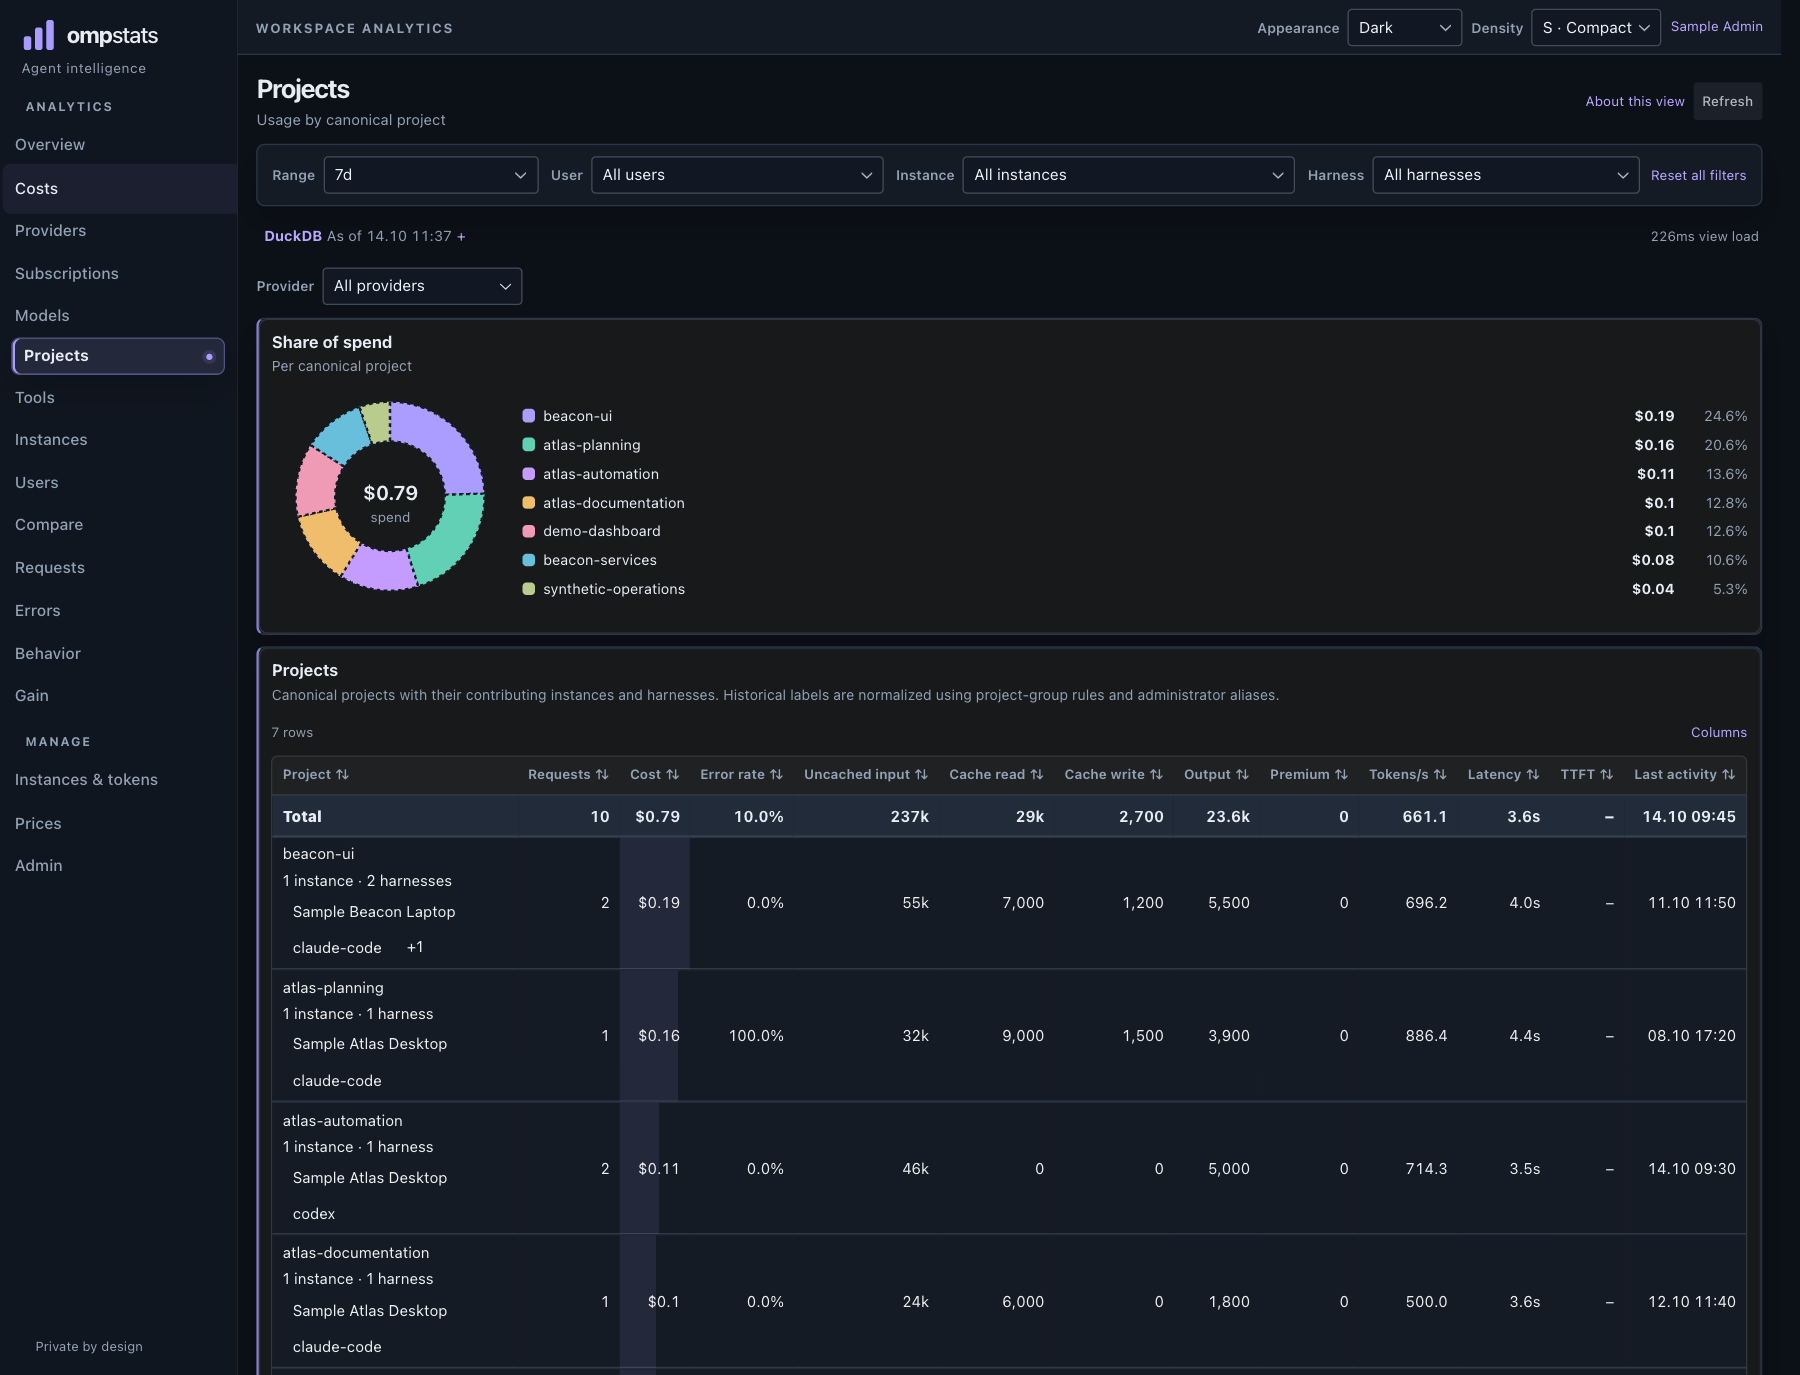Viewport: 1800px width, 1375px height.
Task: Sort table by Premium column
Action: point(1308,774)
